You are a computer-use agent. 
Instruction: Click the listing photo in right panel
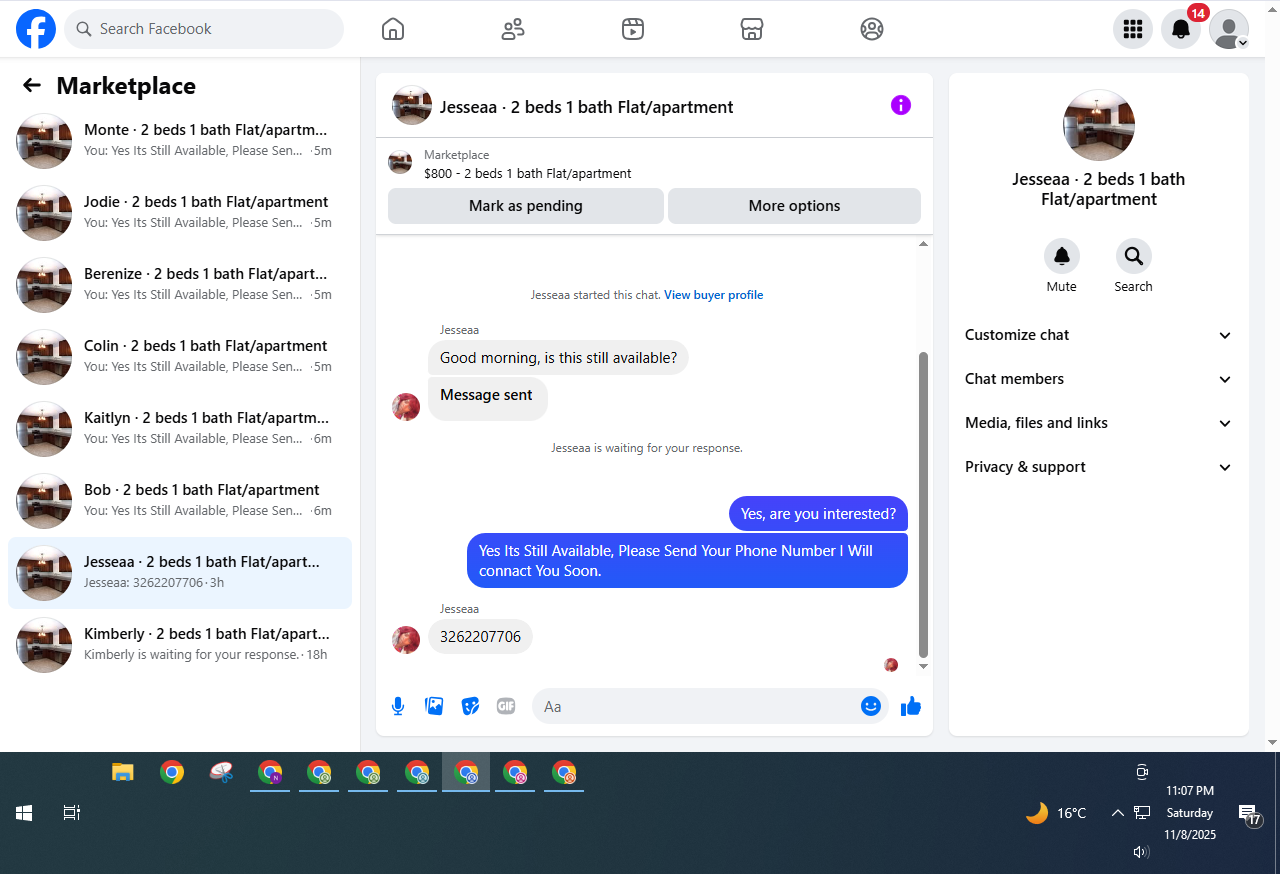(x=1099, y=125)
